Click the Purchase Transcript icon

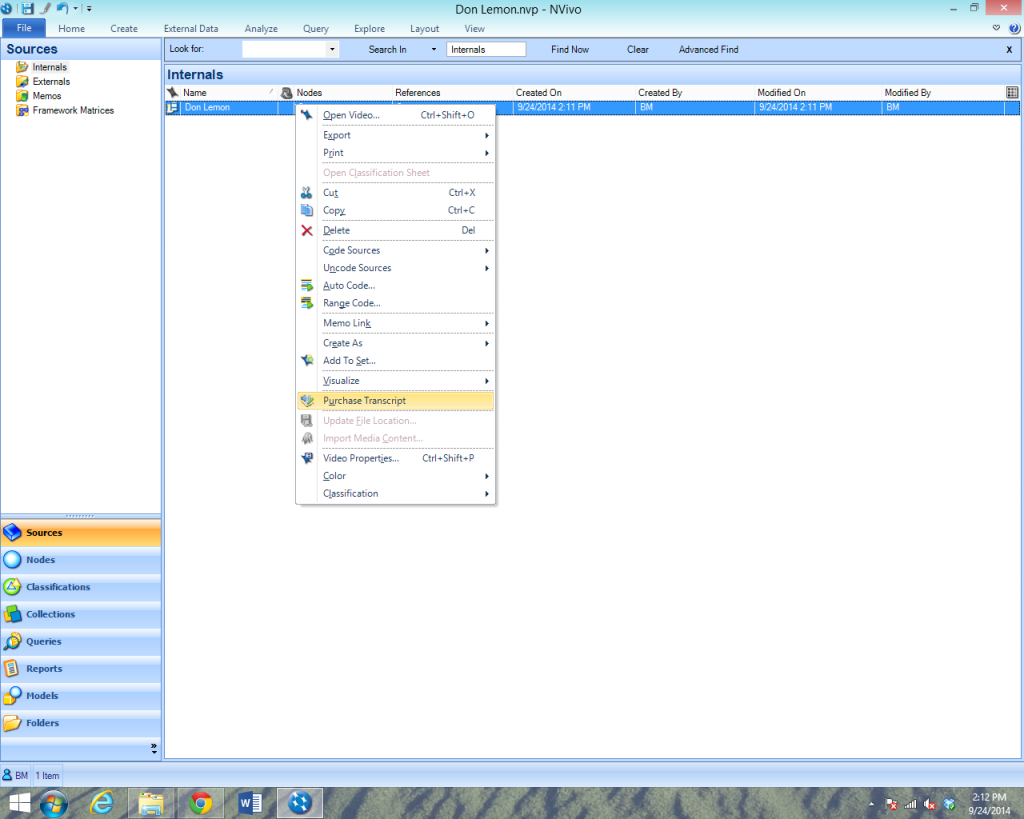pos(307,401)
